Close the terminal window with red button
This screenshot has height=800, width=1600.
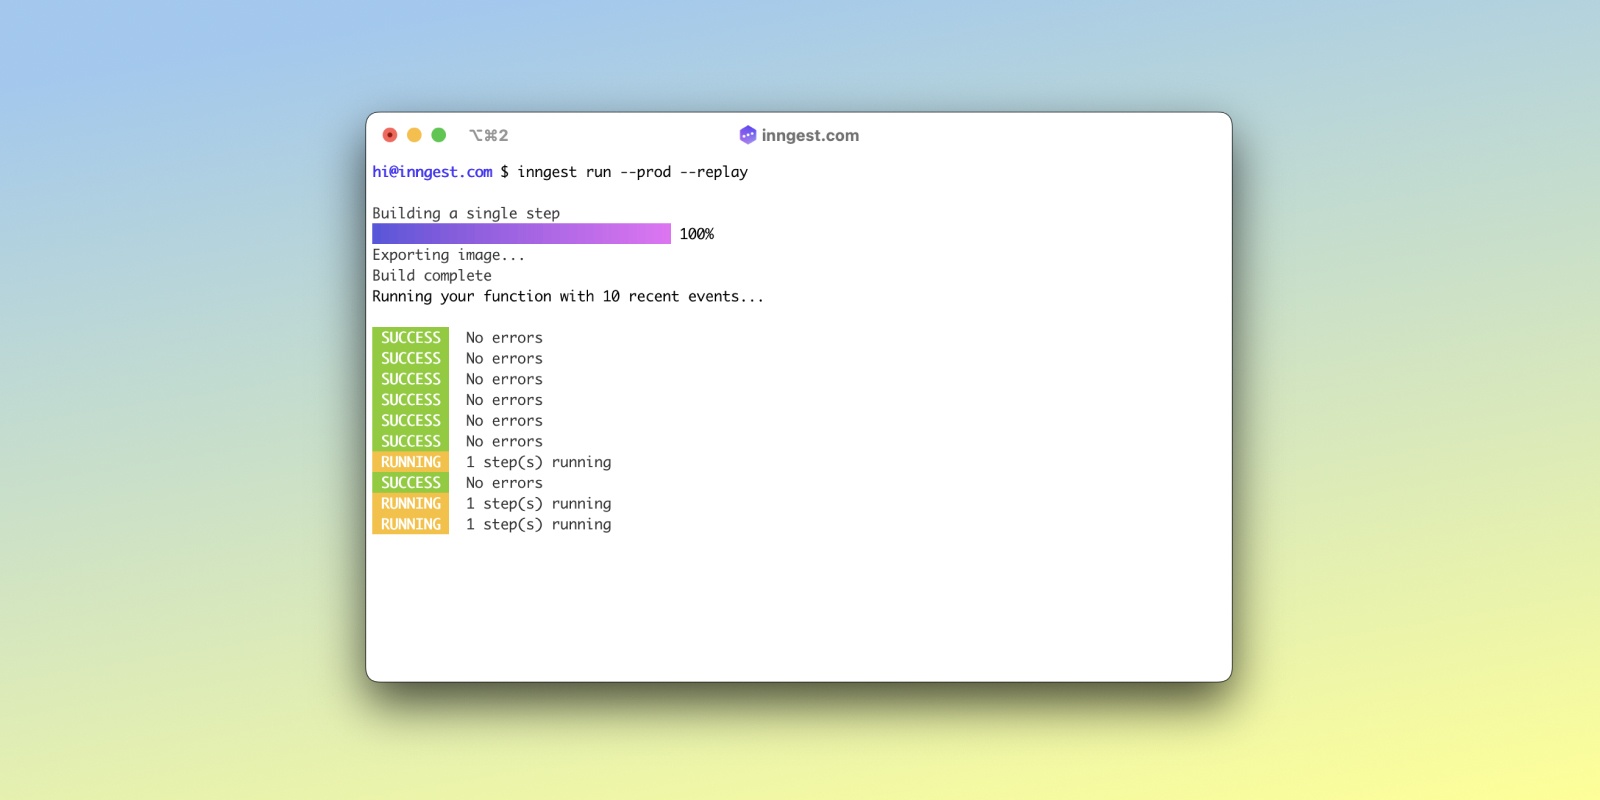point(390,135)
